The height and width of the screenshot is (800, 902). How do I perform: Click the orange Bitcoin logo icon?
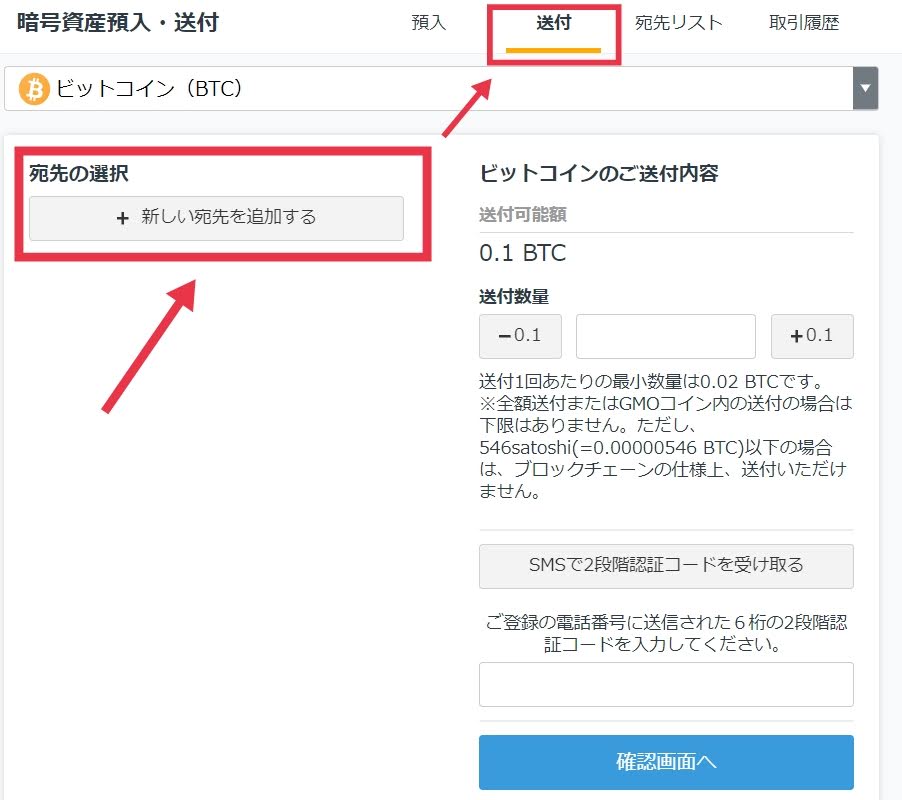pos(34,89)
